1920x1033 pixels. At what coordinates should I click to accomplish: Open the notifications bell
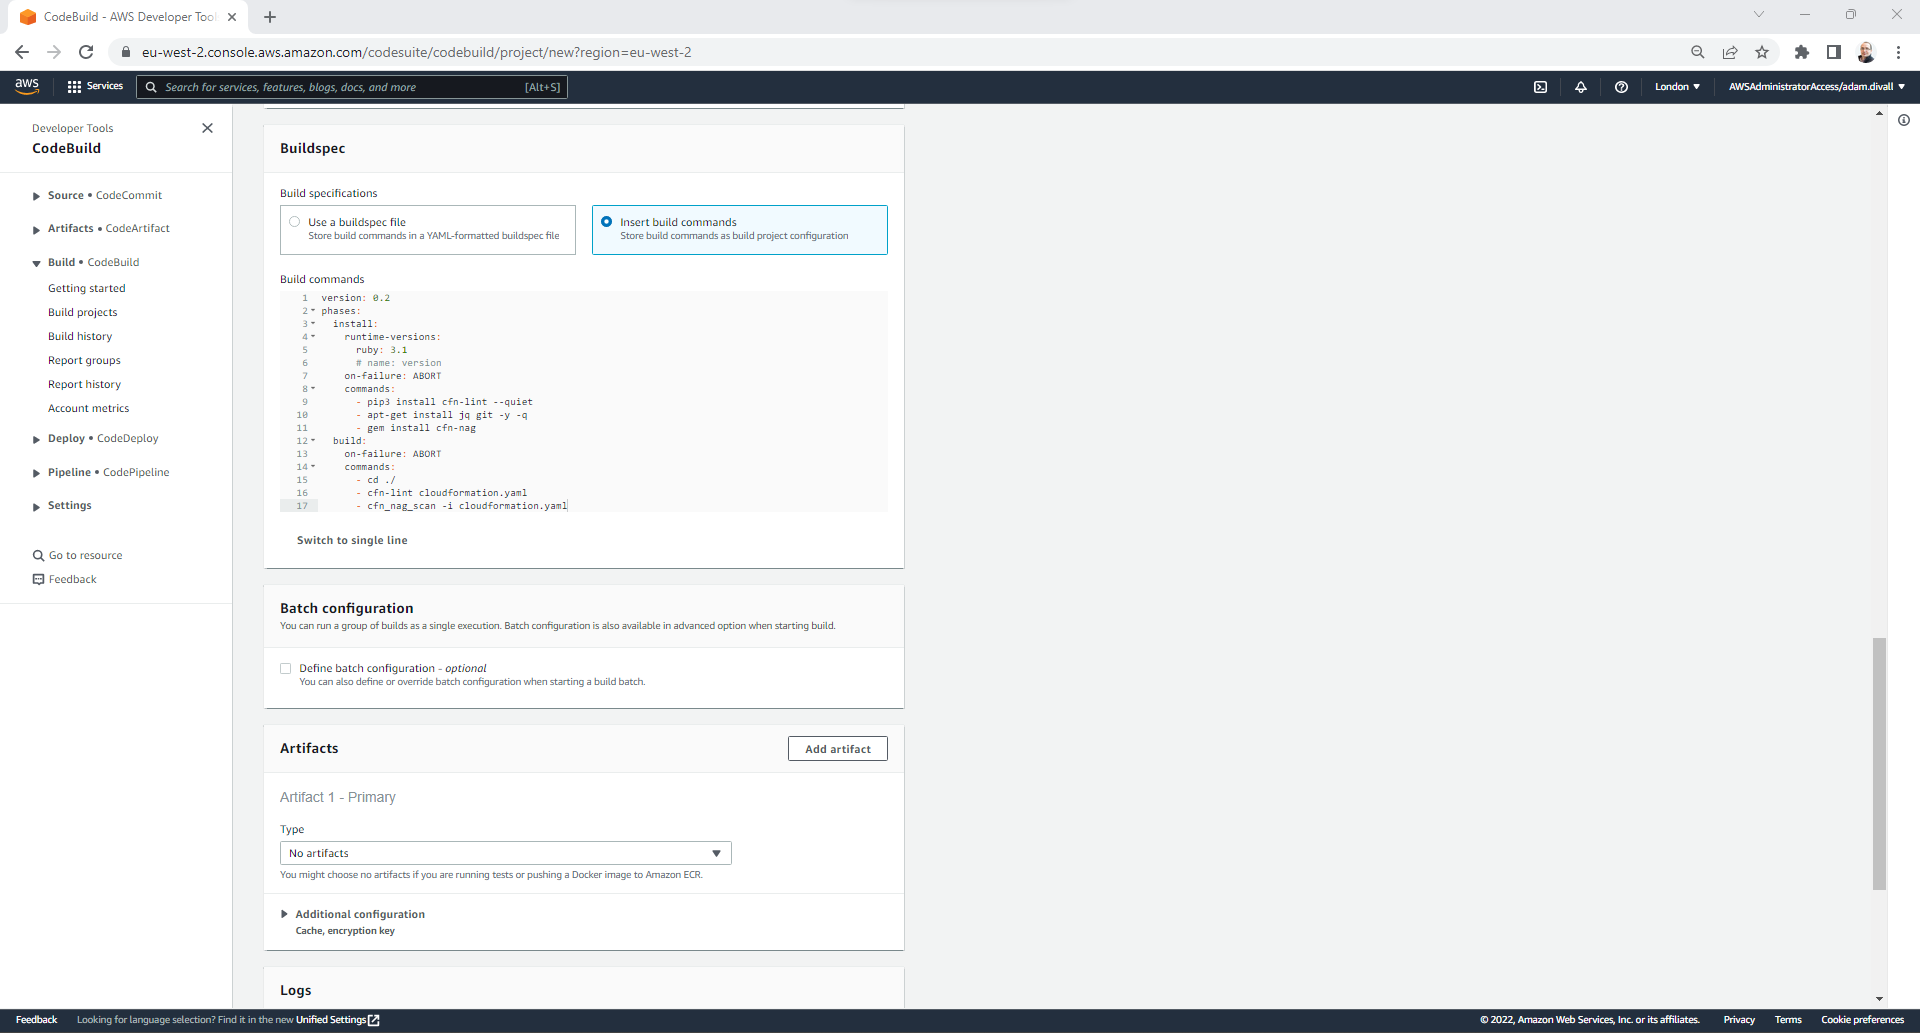click(1581, 87)
